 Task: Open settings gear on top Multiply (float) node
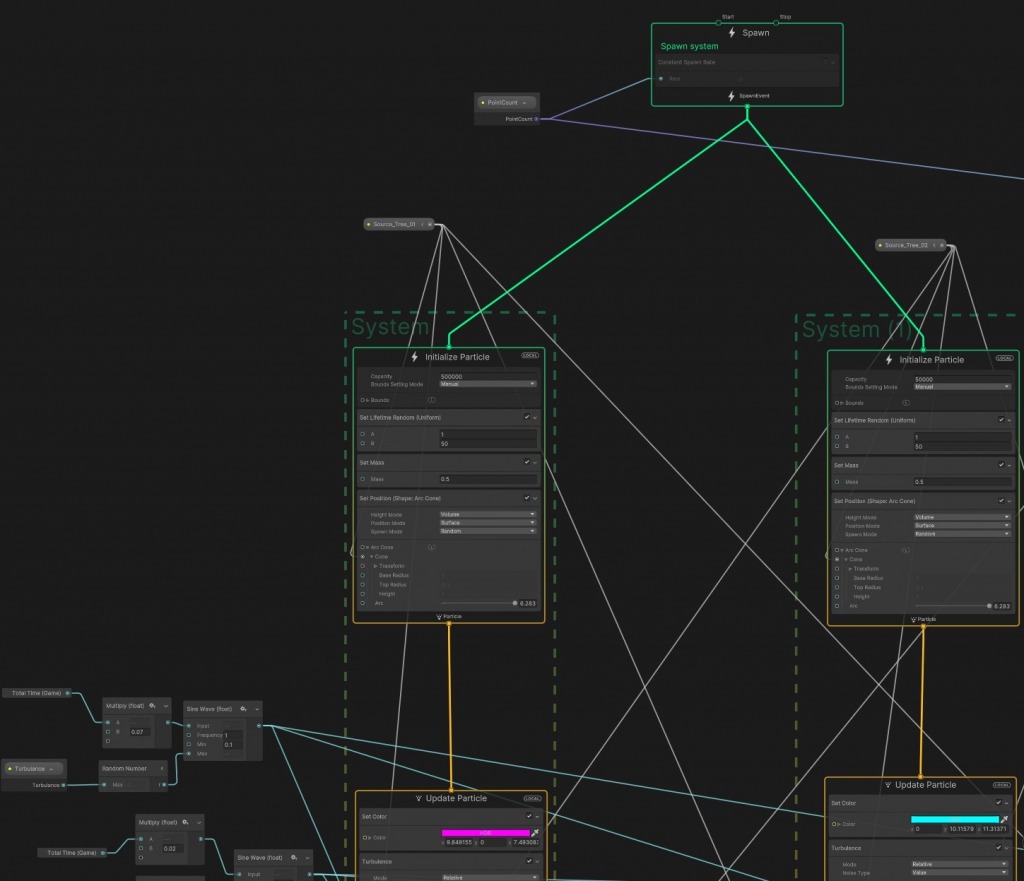point(152,706)
